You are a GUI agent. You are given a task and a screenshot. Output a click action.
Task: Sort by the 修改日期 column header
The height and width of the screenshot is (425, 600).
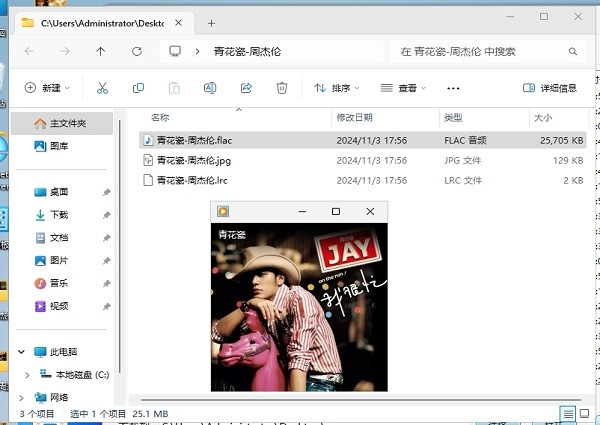pos(353,118)
